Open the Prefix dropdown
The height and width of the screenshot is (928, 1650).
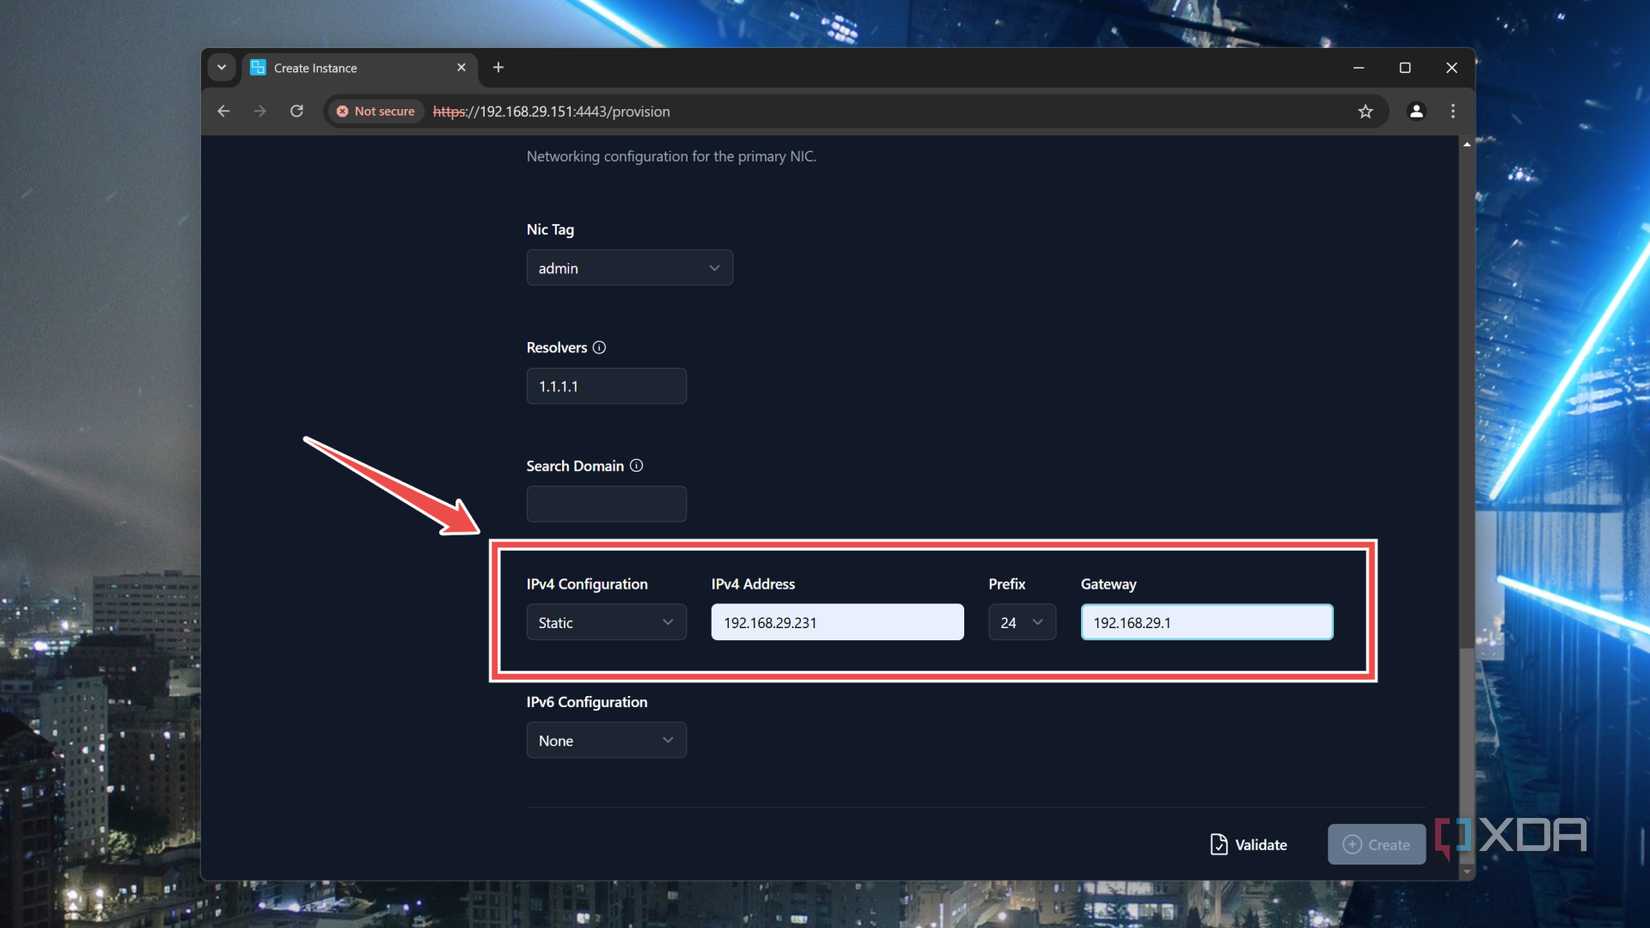tap(1021, 622)
